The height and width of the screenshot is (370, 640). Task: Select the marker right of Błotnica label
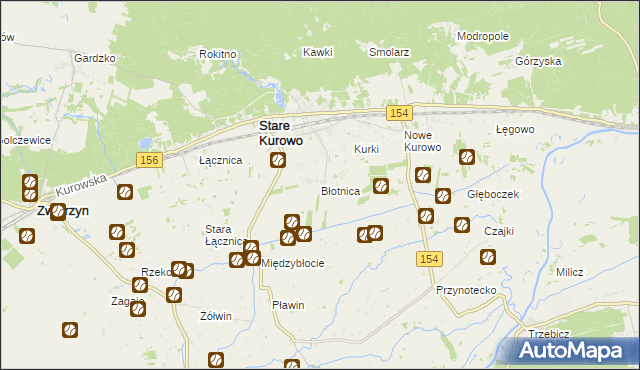pos(380,186)
